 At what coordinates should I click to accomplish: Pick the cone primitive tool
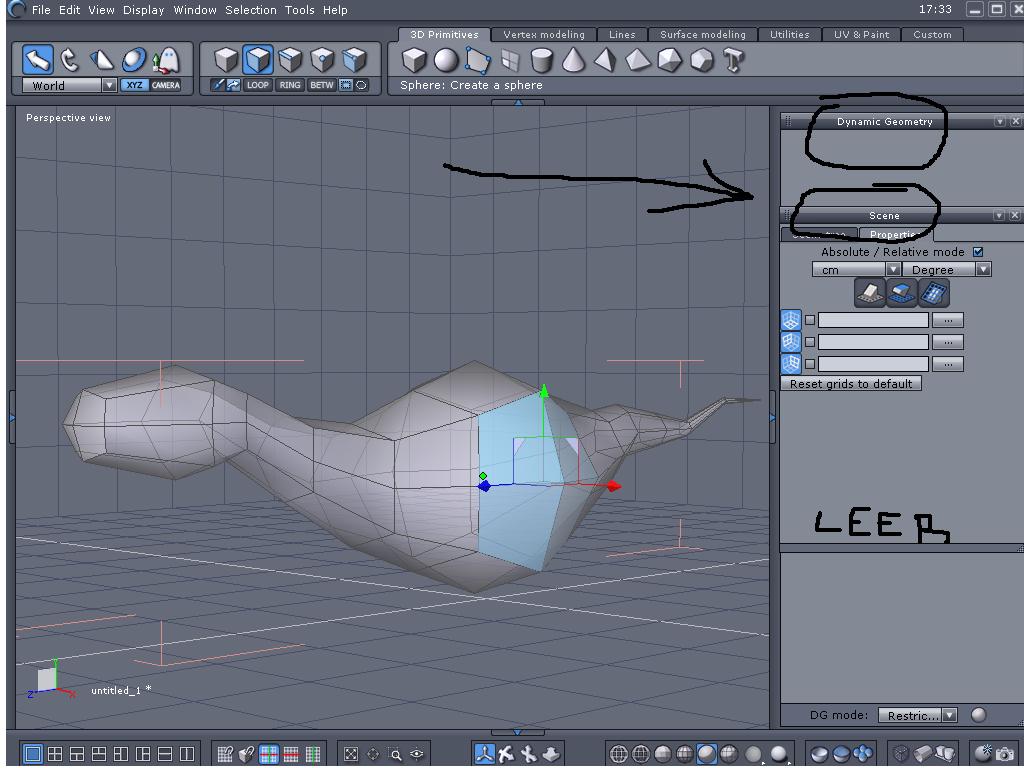[573, 60]
